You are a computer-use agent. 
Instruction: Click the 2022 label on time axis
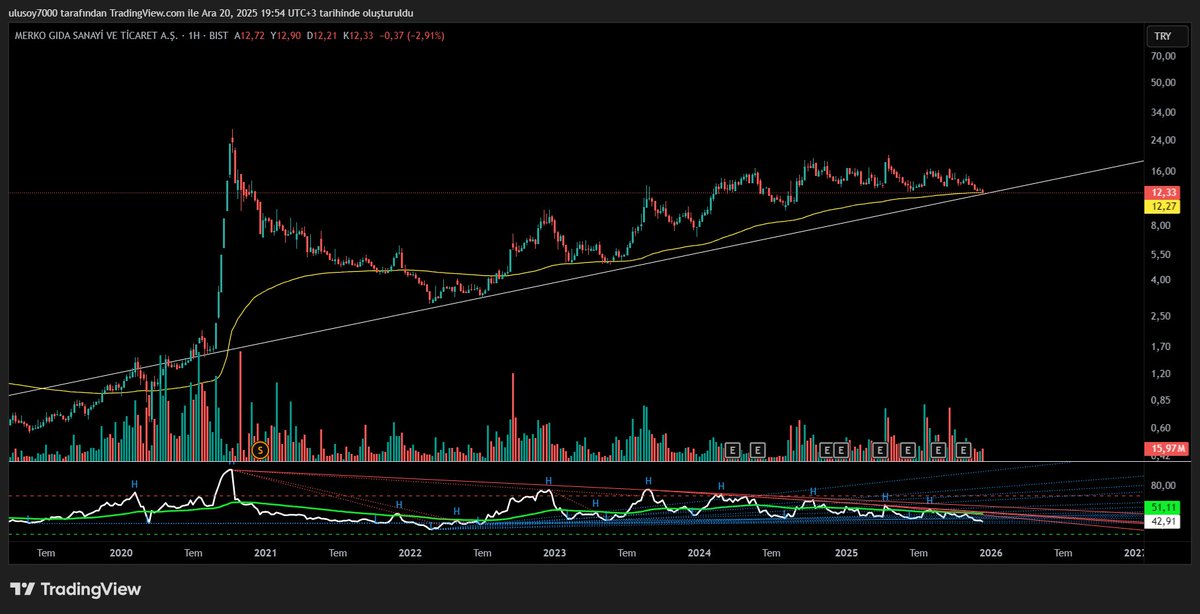(x=410, y=551)
